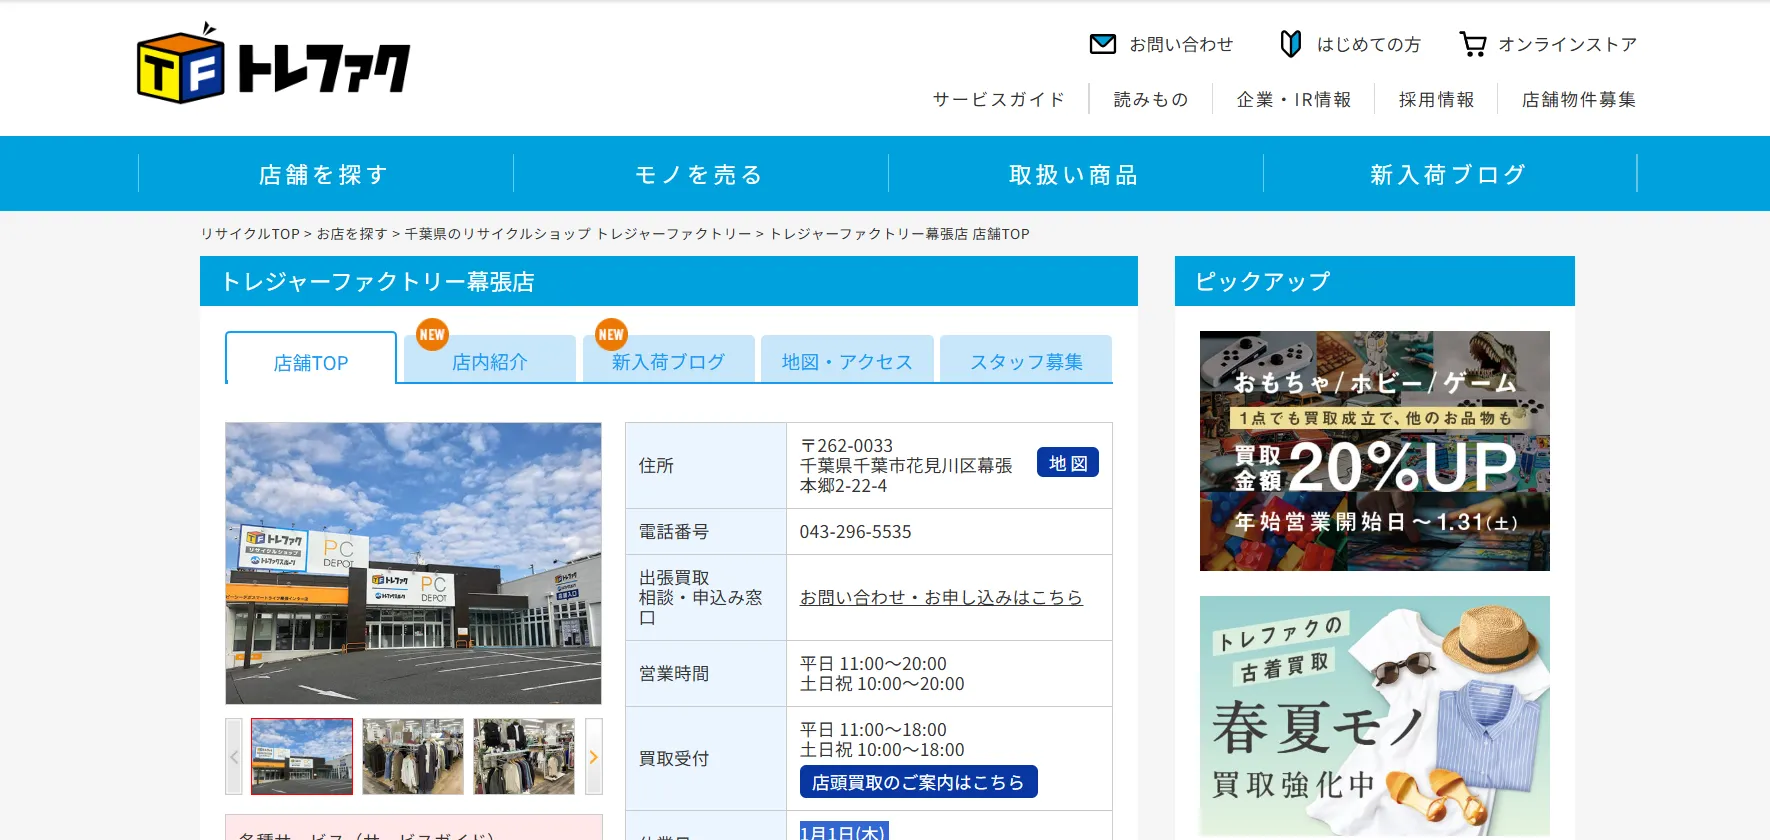Click the beginner leaf mark icon
This screenshot has height=840, width=1770.
click(x=1290, y=44)
